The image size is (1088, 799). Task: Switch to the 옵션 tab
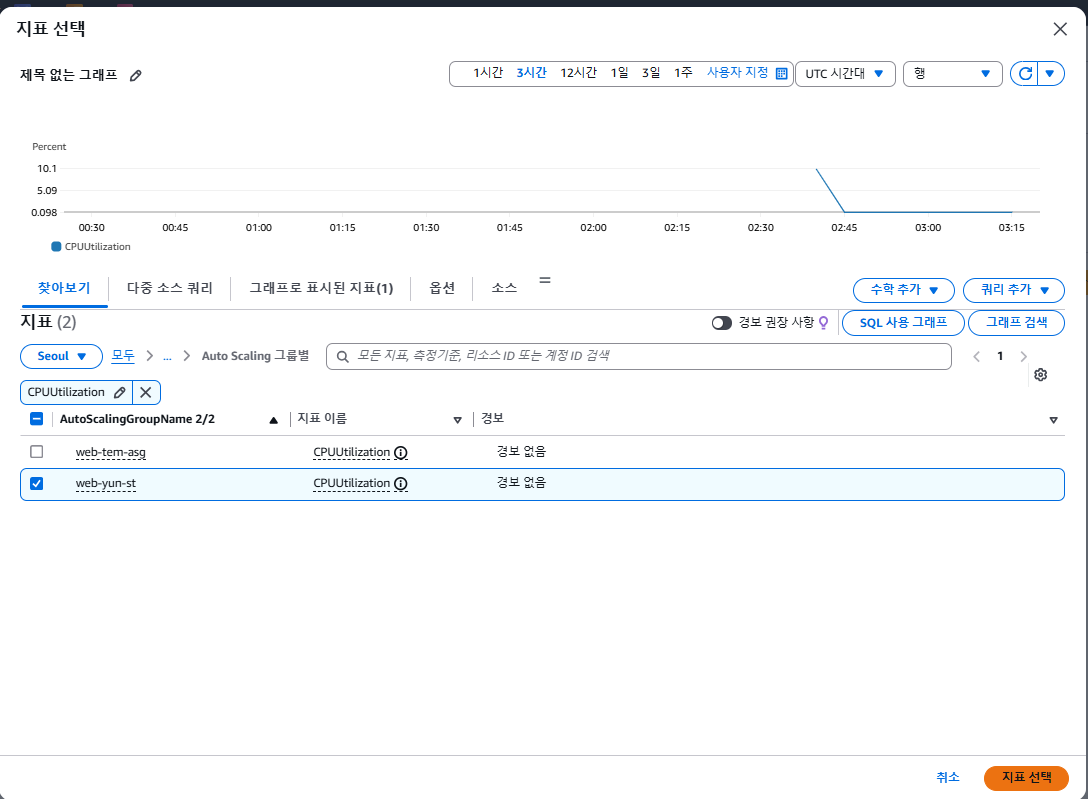click(442, 288)
